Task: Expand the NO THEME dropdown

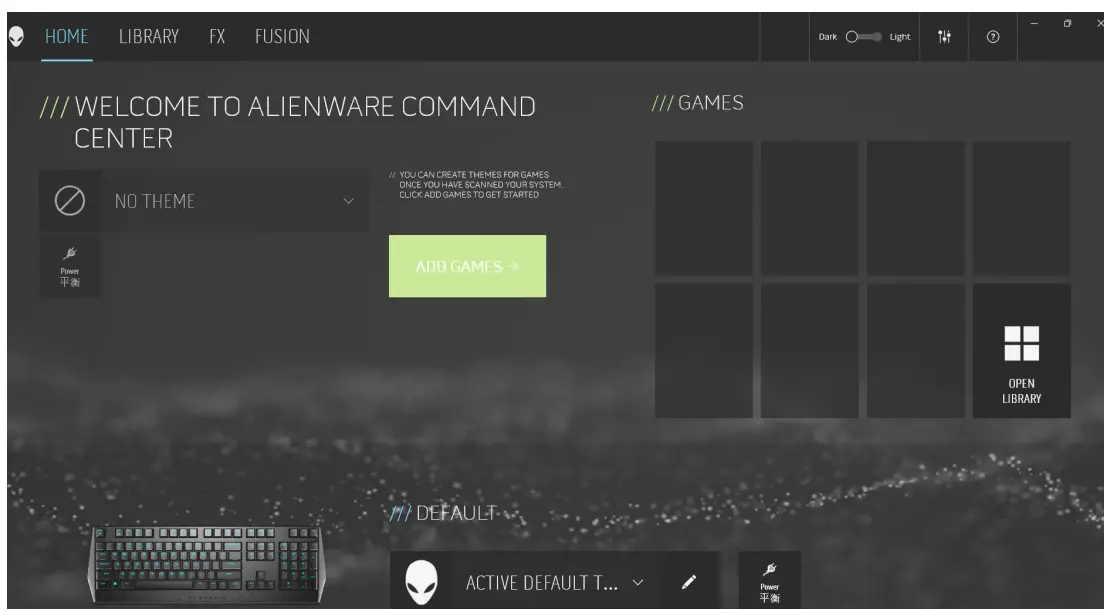Action: (x=348, y=201)
